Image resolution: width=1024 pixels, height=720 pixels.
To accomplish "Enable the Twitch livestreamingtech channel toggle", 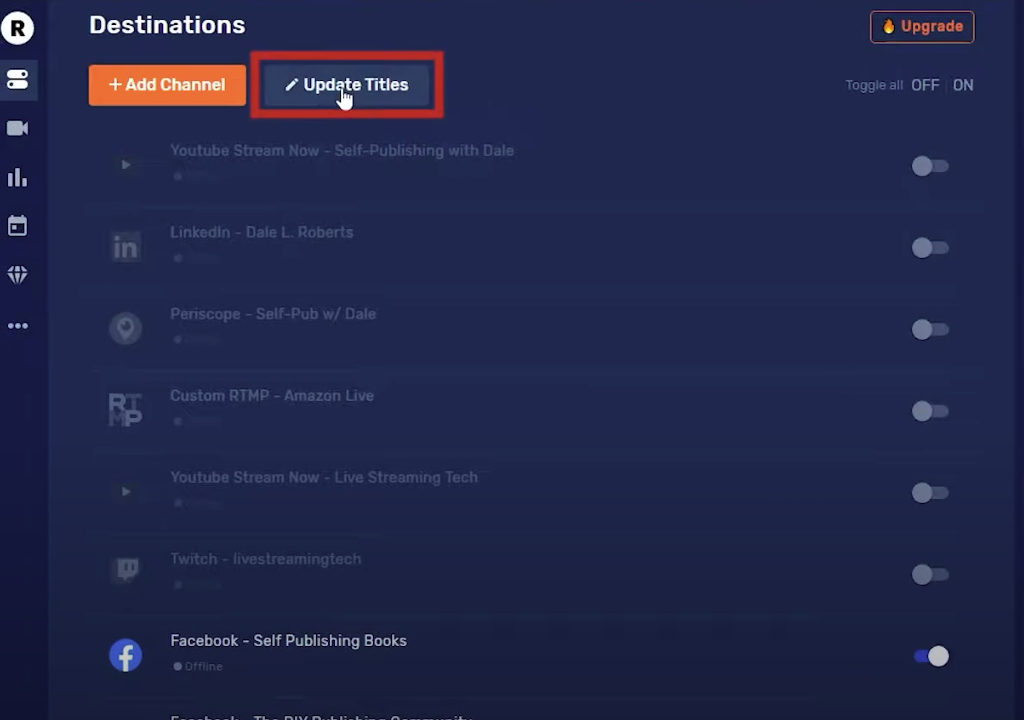I will coord(930,574).
